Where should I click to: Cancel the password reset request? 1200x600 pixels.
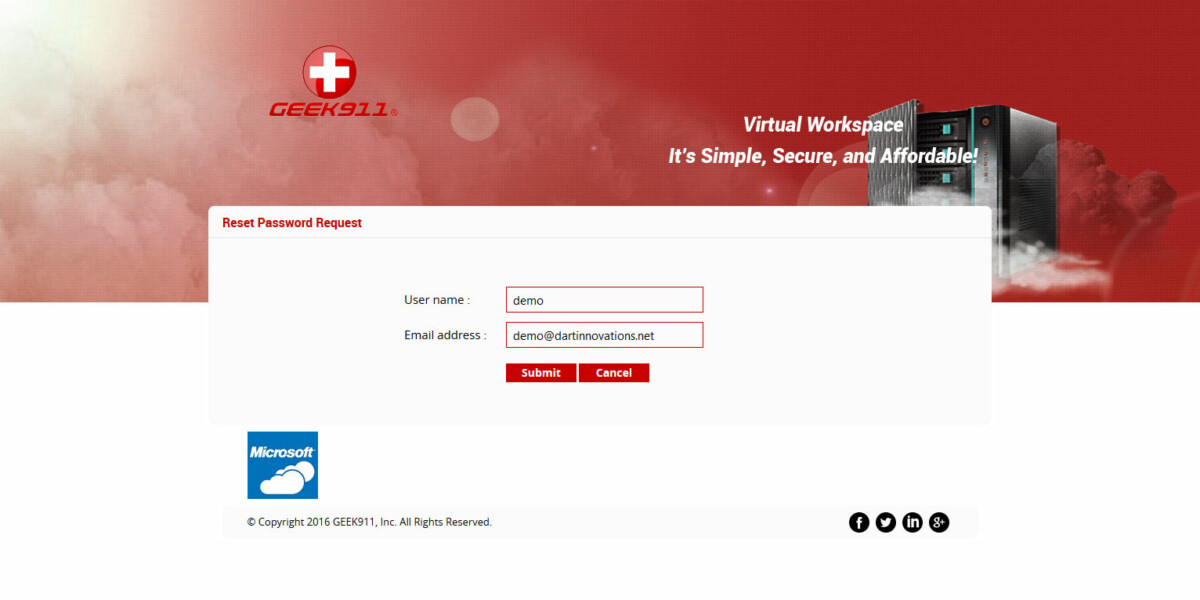click(x=614, y=372)
